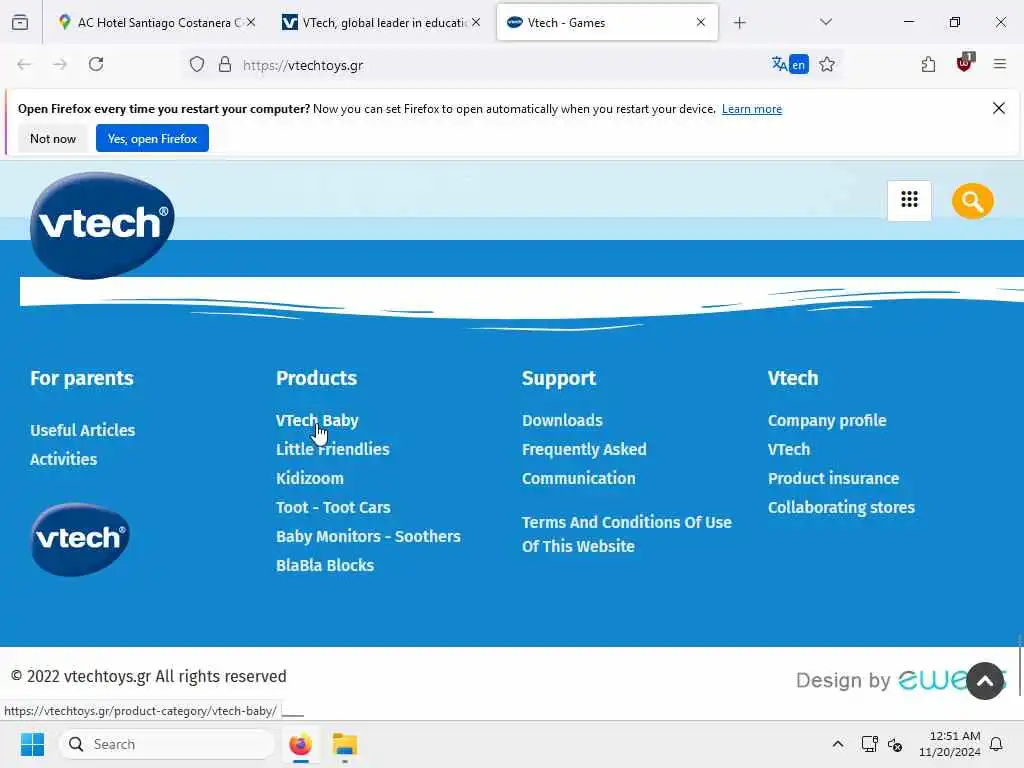Open the Windows Start menu
Viewport: 1024px width, 768px height.
[x=33, y=744]
